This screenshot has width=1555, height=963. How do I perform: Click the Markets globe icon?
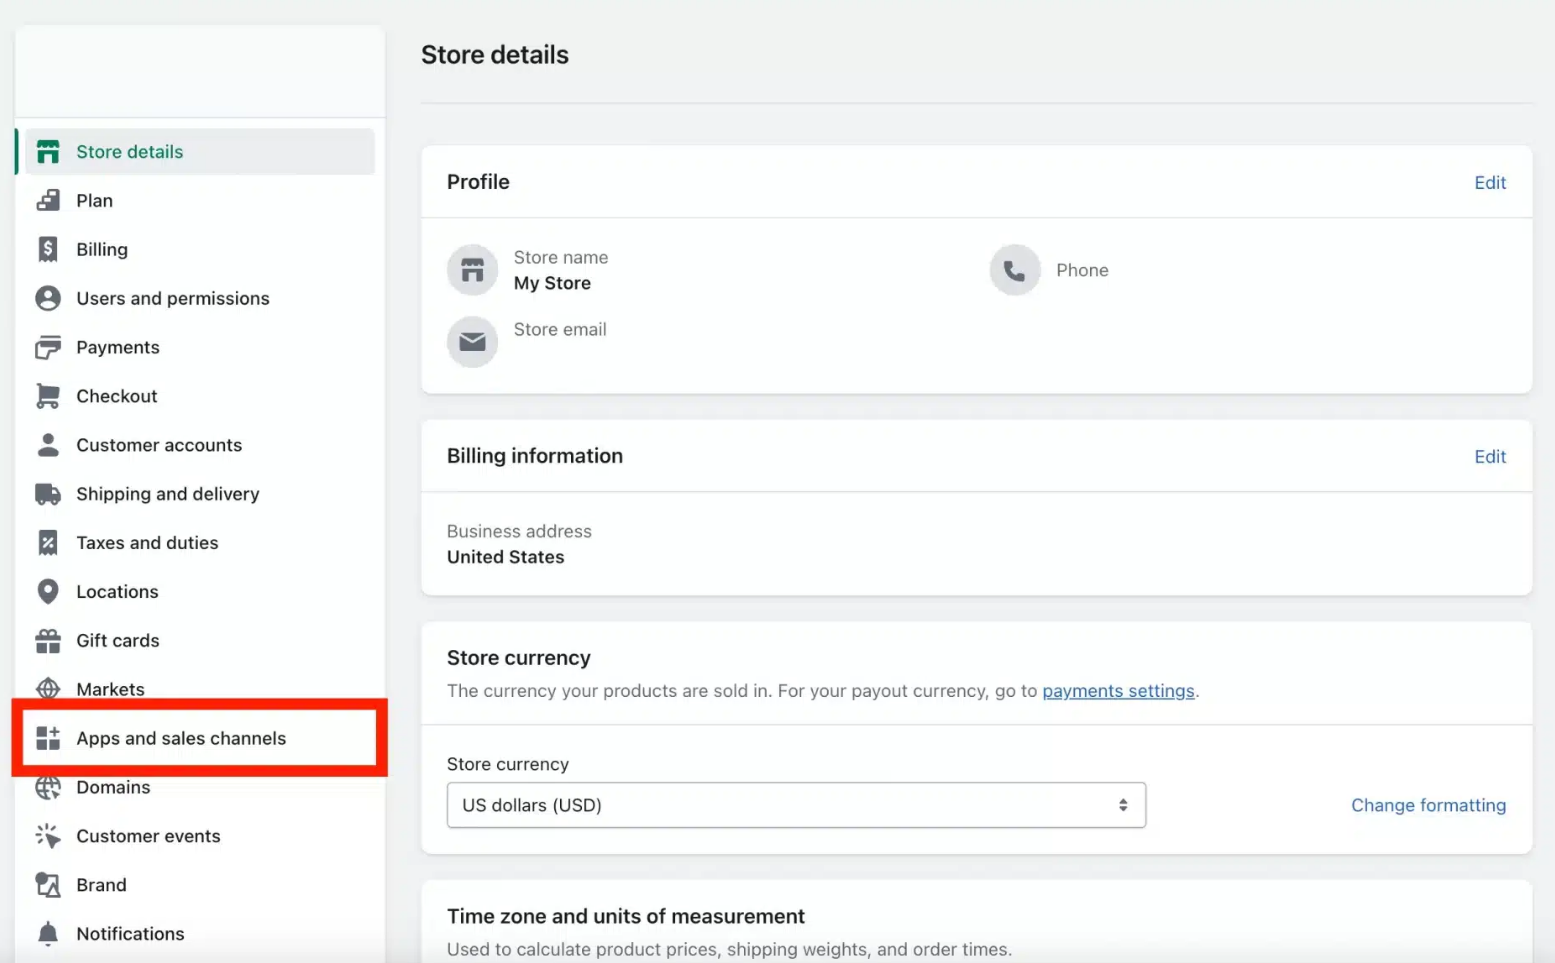[x=48, y=689]
